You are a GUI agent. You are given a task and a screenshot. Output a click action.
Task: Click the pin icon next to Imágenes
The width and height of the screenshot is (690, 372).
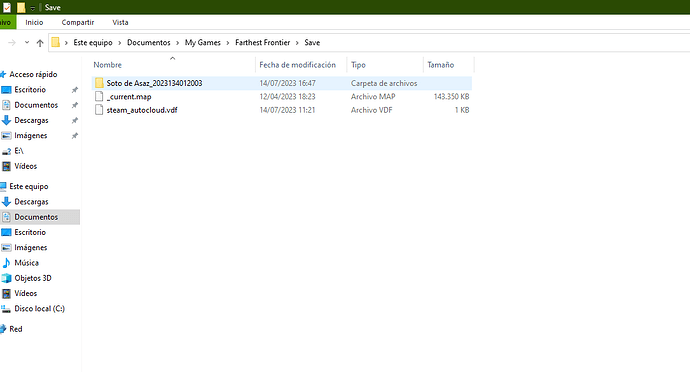tap(75, 136)
